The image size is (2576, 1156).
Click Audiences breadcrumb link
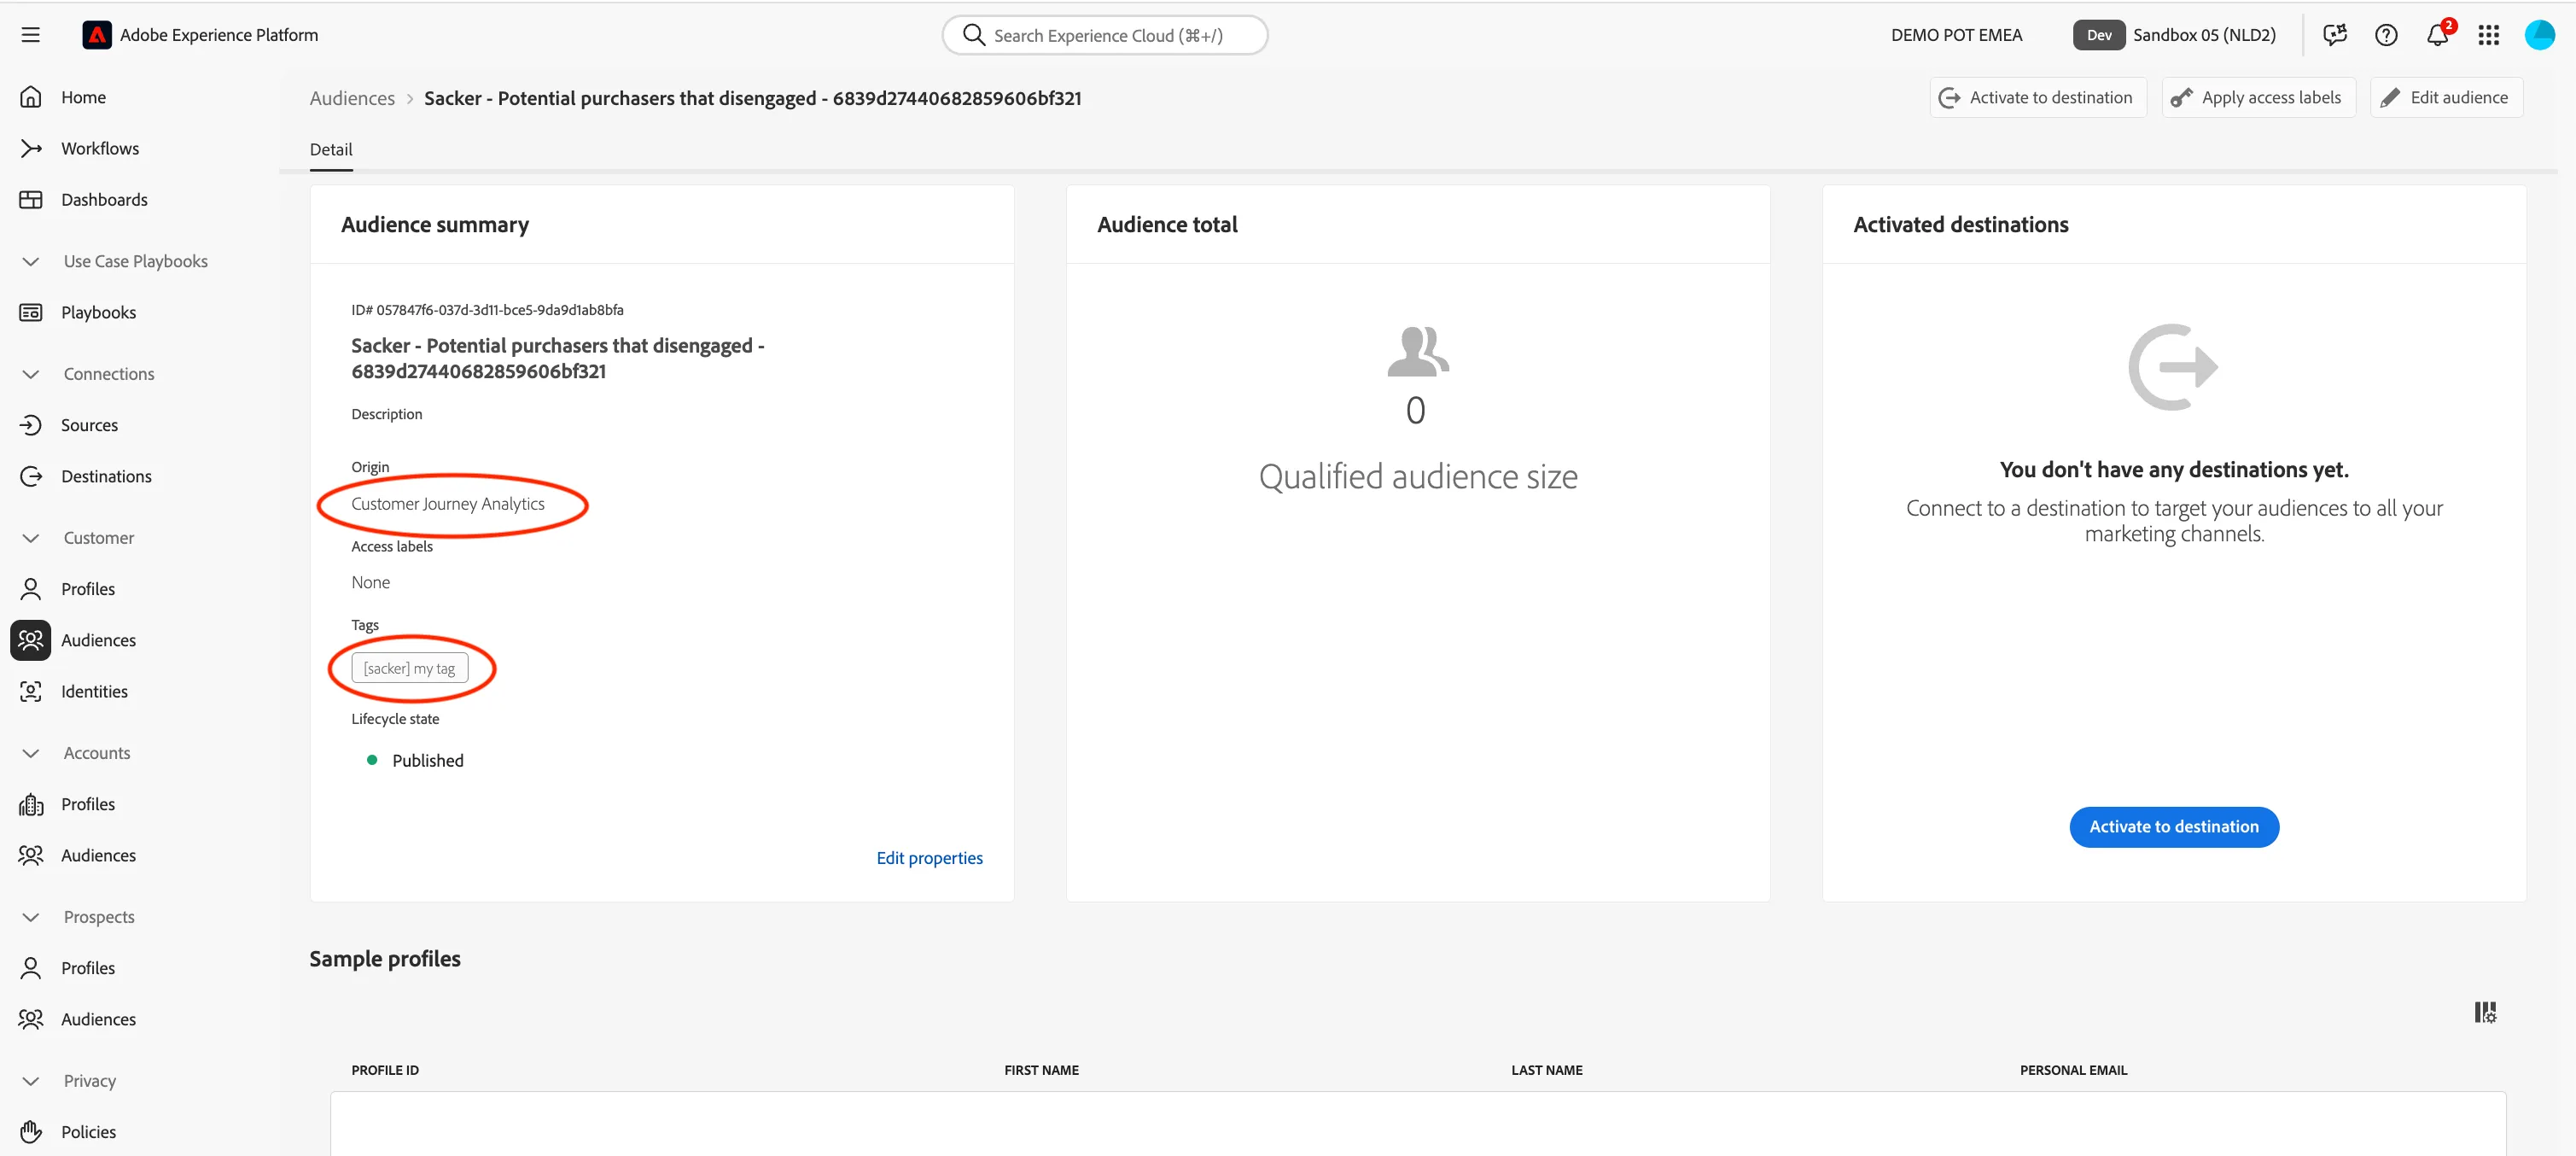352,98
